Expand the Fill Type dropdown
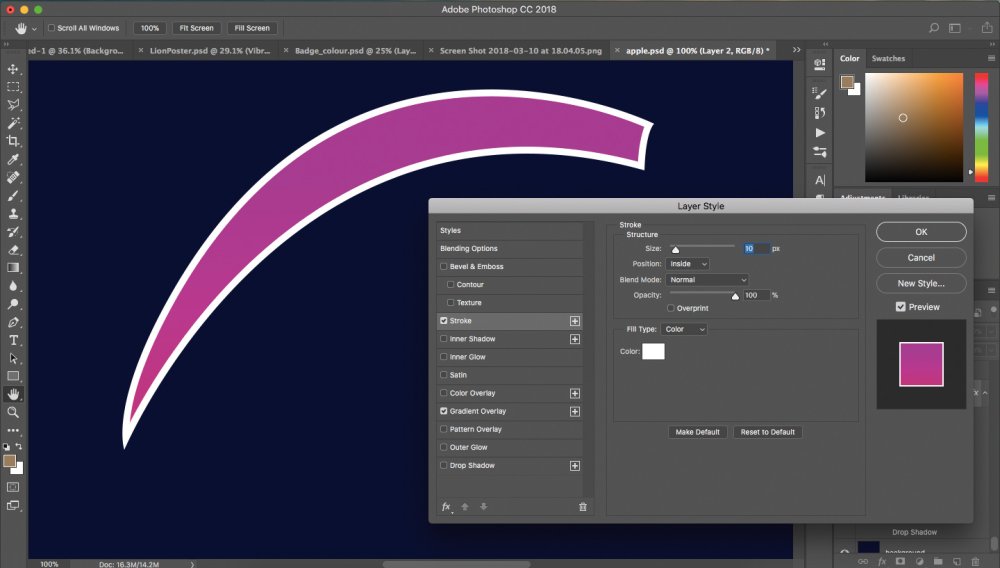 [x=684, y=330]
